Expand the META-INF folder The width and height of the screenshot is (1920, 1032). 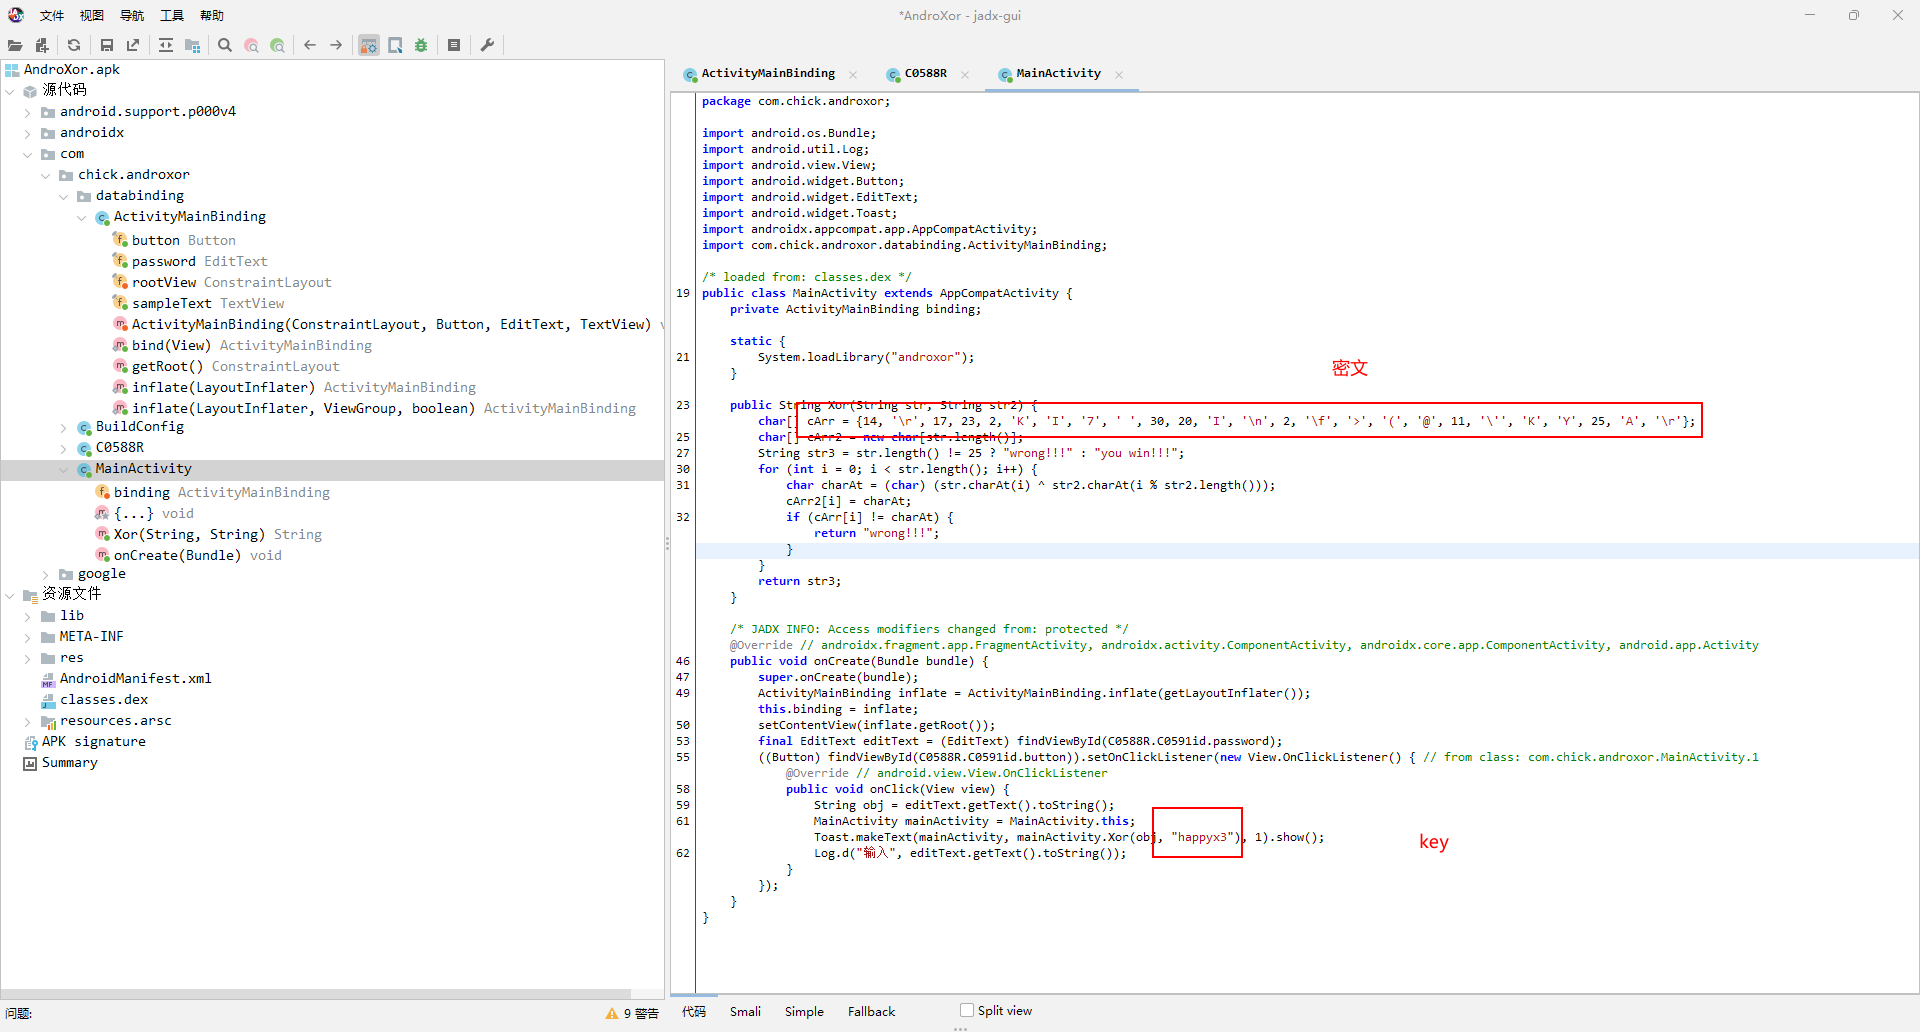[x=28, y=638]
